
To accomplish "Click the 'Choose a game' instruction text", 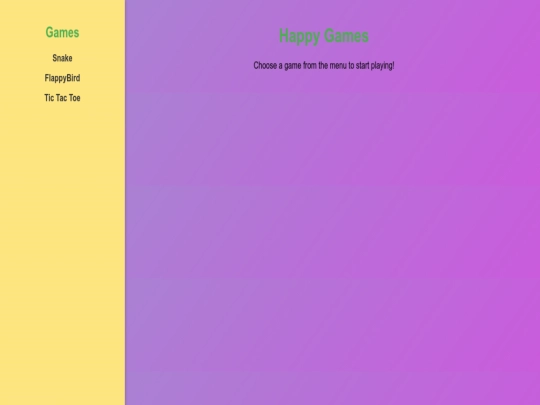I will pyautogui.click(x=324, y=65).
